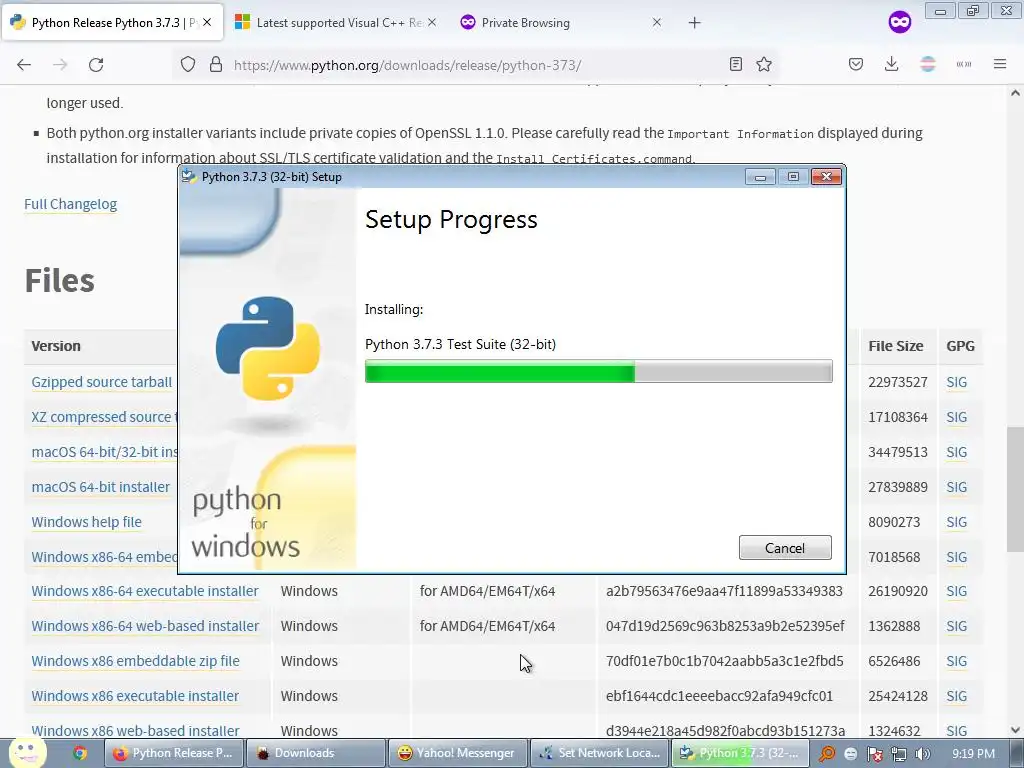Viewport: 1024px width, 768px height.
Task: Open SIG for Windows x86 executable installer
Action: pos(956,696)
